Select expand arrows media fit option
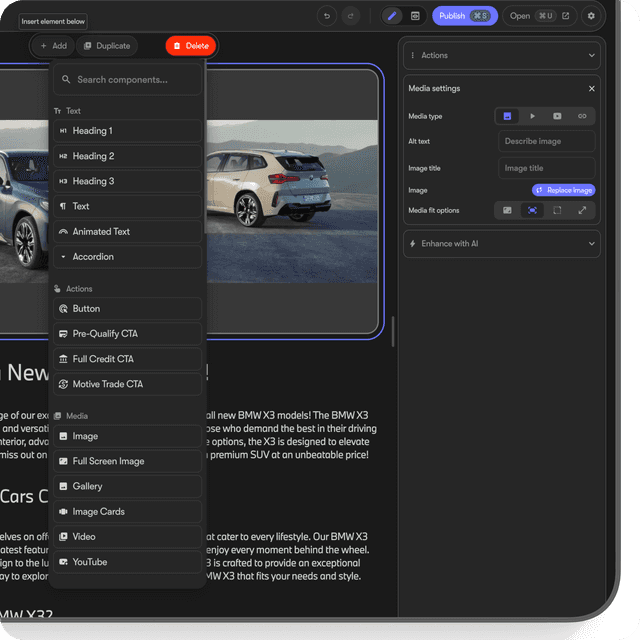Viewport: 640px width, 640px height. tap(582, 211)
